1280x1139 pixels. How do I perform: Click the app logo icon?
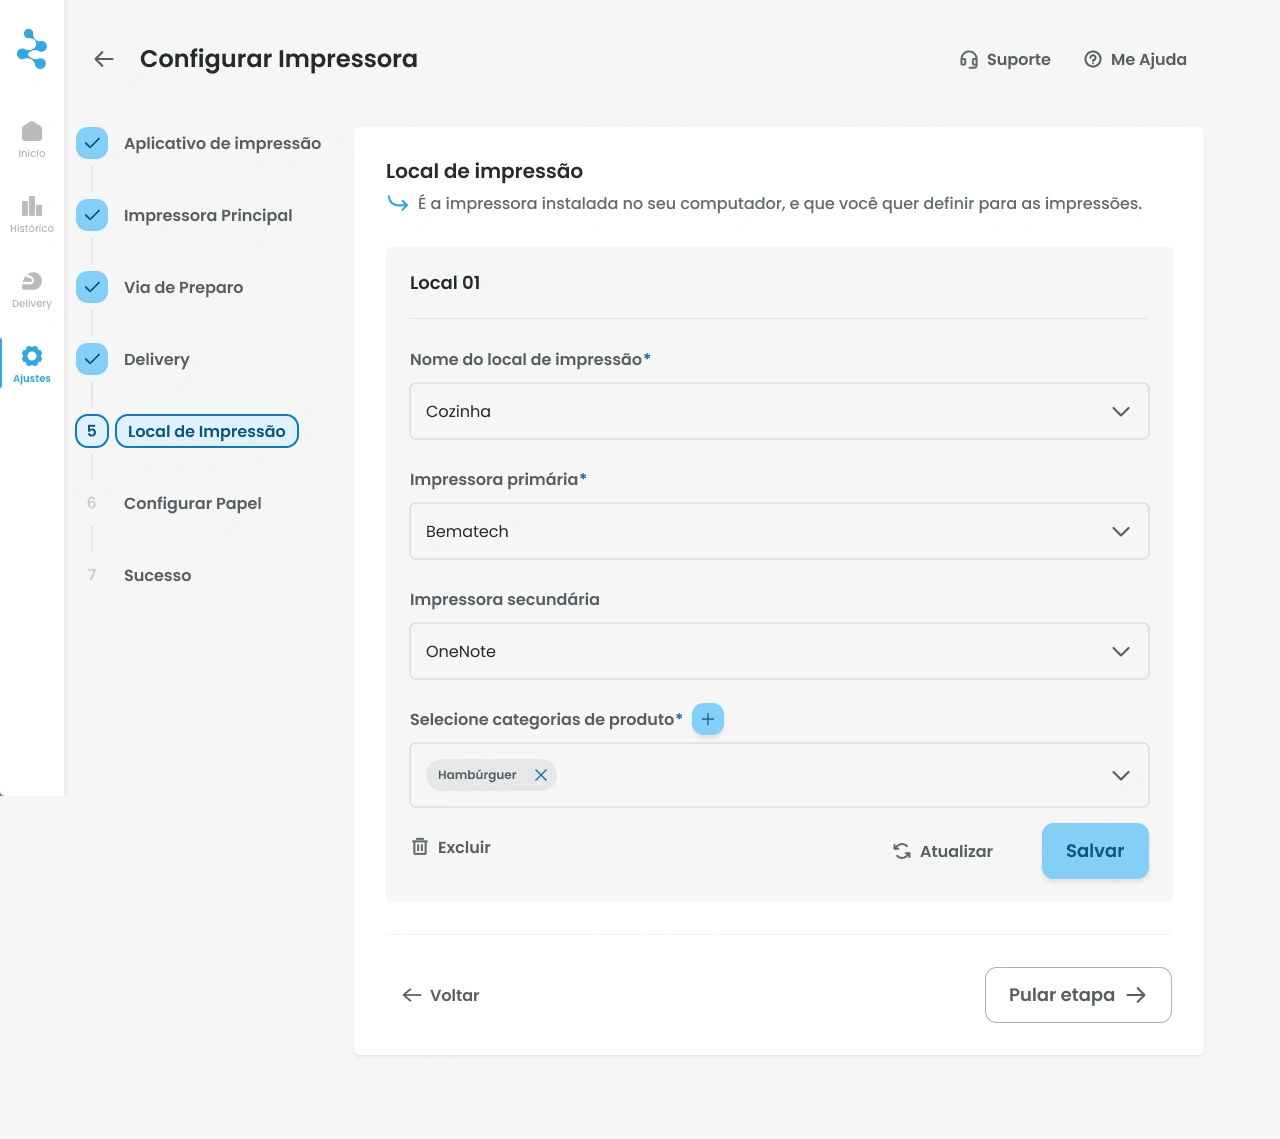point(32,48)
